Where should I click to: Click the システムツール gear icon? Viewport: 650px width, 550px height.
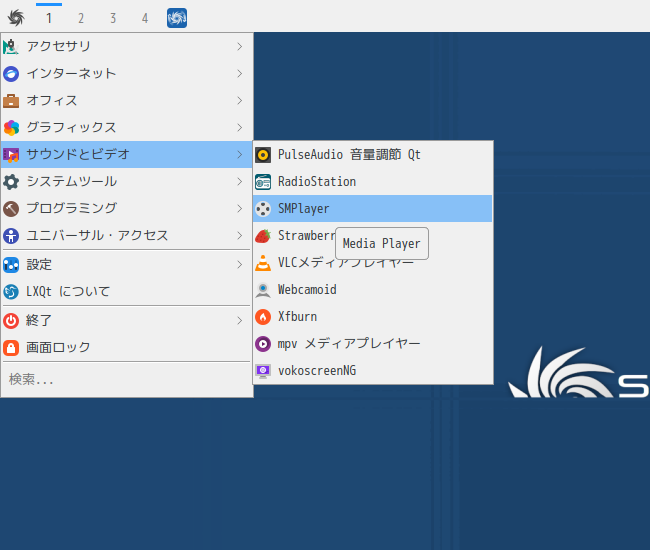(x=11, y=182)
